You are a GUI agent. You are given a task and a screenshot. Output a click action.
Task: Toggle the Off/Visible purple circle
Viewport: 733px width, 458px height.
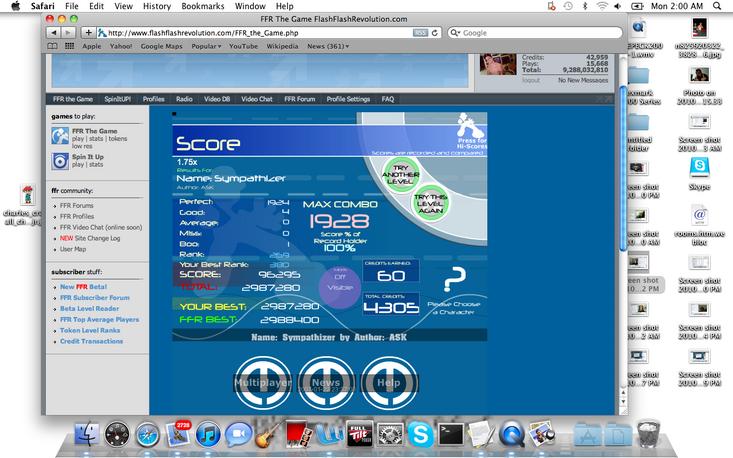pos(340,286)
